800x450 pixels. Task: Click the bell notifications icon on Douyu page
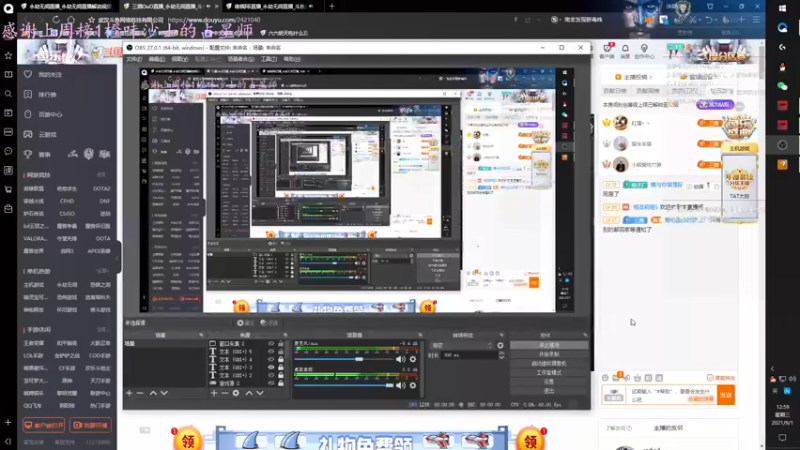point(625,48)
